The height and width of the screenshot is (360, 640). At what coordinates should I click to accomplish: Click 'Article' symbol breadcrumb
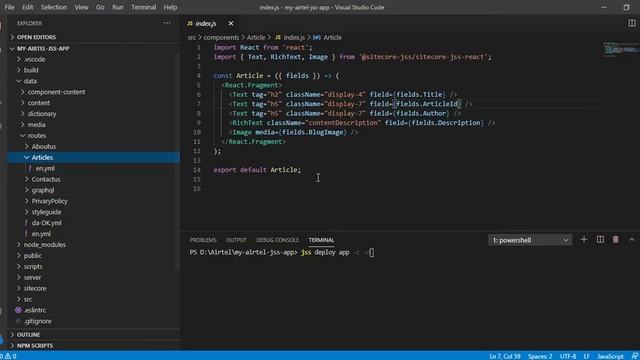click(332, 38)
